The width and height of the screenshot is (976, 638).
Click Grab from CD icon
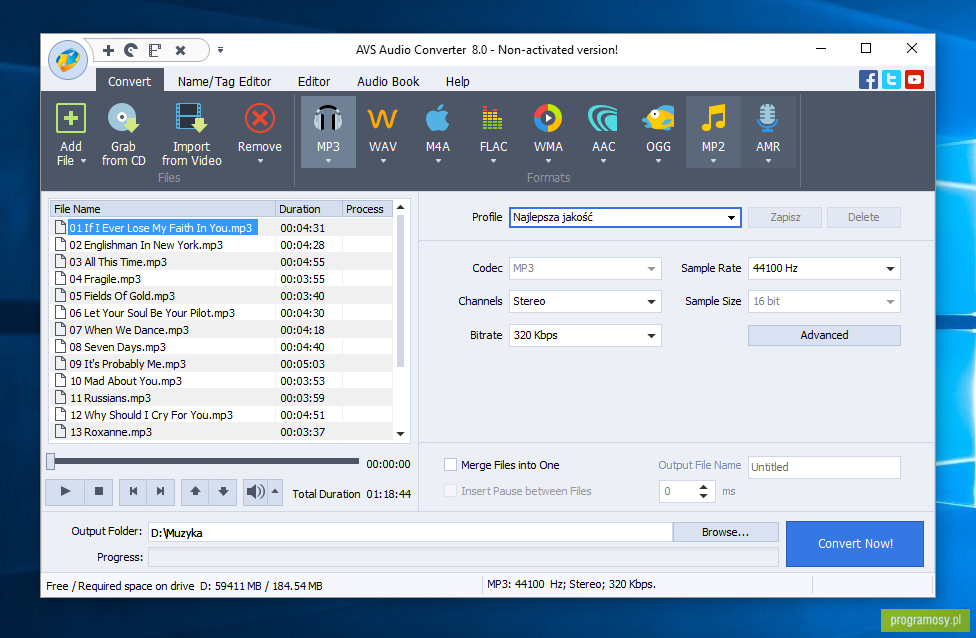coord(123,118)
